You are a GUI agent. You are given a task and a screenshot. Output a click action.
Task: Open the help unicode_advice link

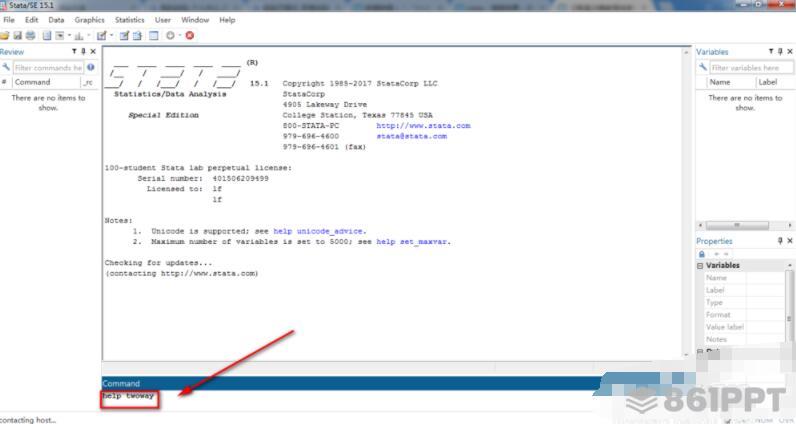(319, 231)
